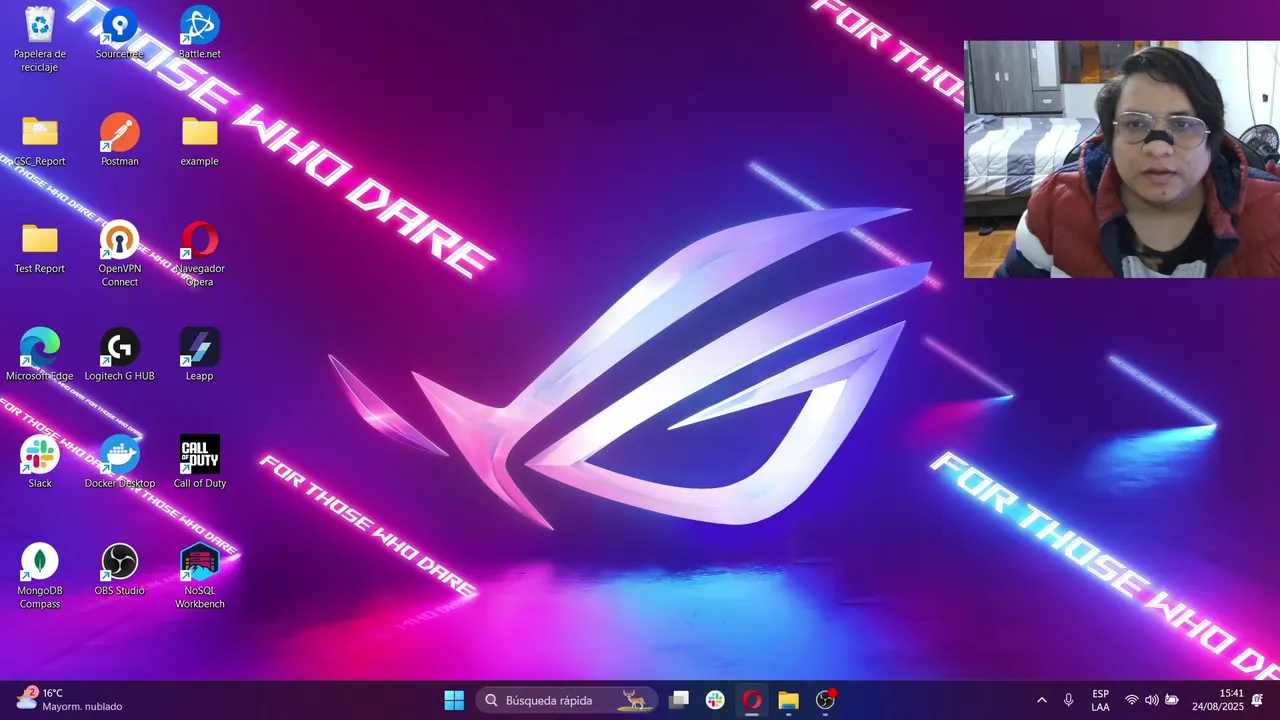This screenshot has width=1280, height=720.
Task: Open notifications bell in system tray
Action: (1257, 700)
